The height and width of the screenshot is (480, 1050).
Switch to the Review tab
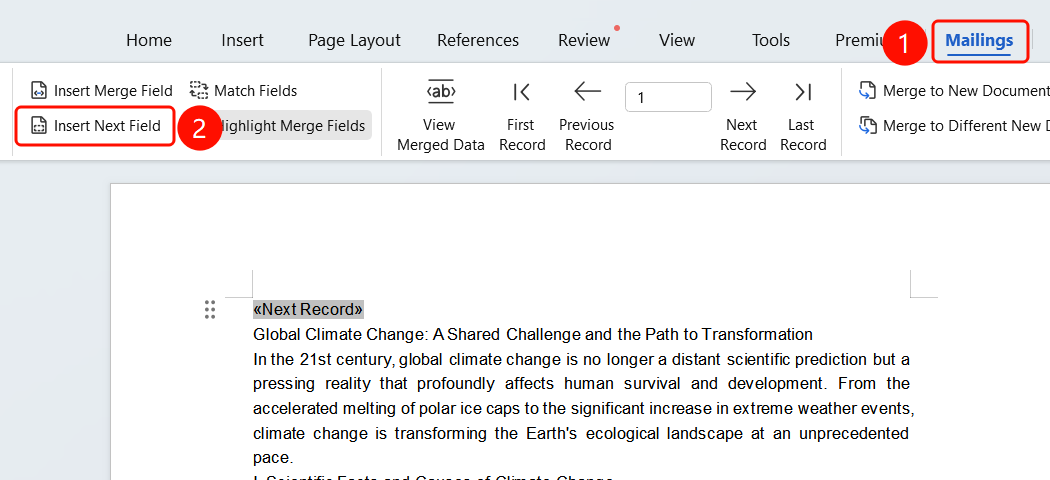584,41
